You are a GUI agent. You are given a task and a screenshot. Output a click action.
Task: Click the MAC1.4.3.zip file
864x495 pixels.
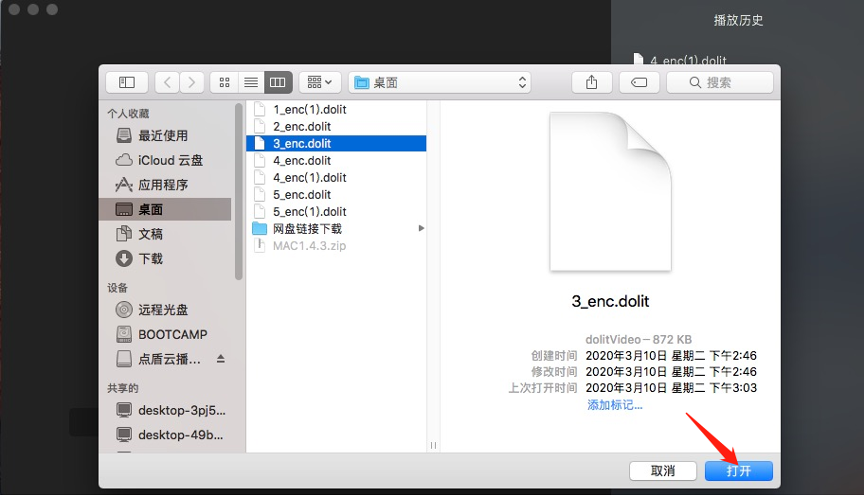point(336,246)
